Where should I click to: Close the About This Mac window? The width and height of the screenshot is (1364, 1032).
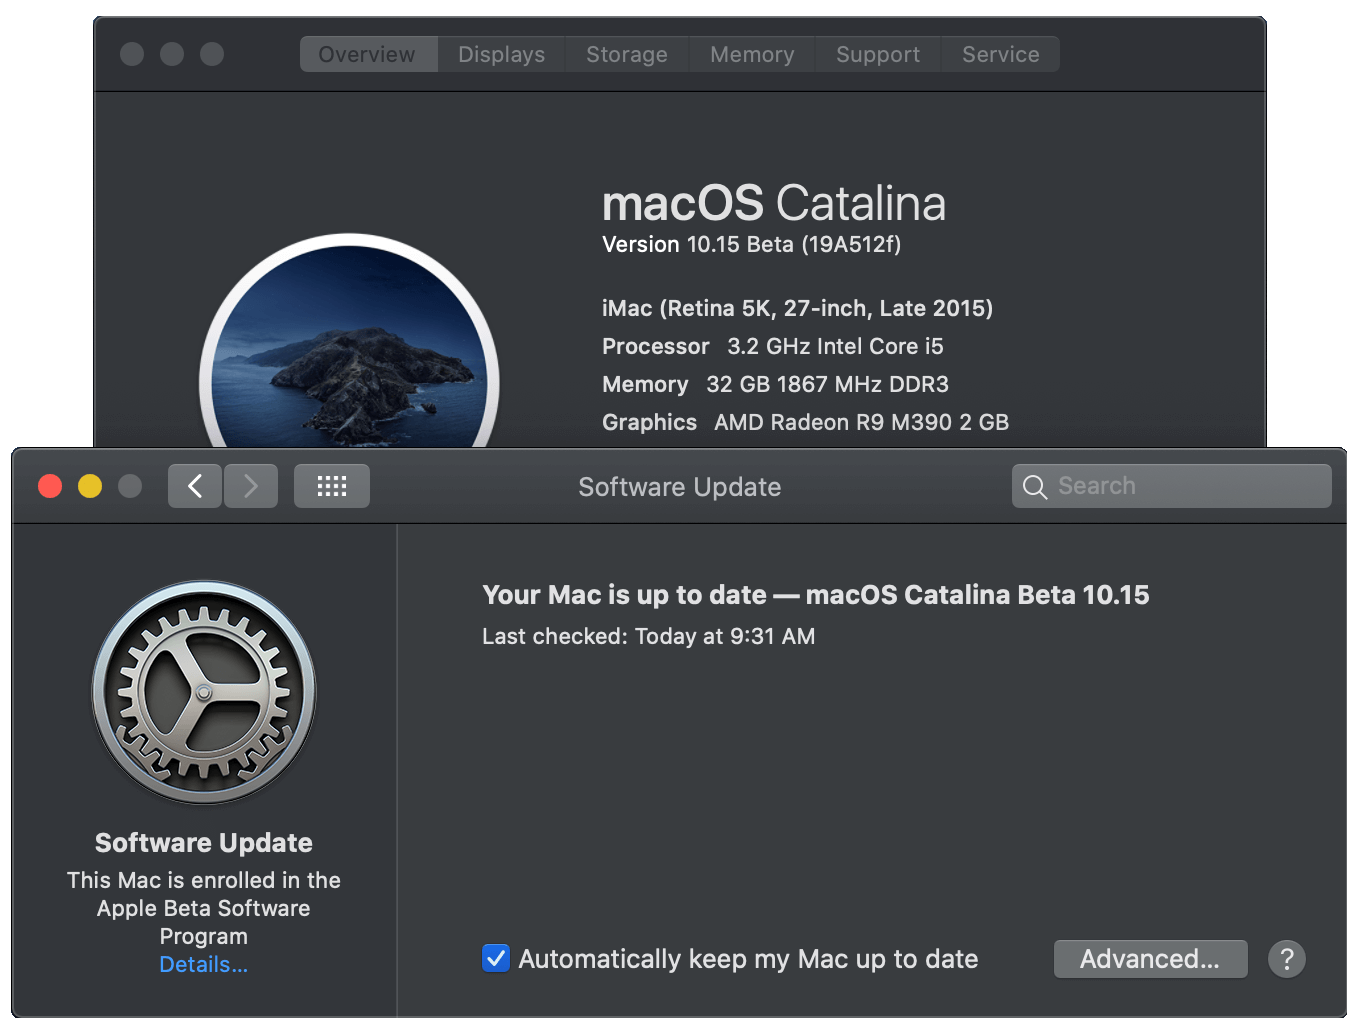(x=131, y=54)
